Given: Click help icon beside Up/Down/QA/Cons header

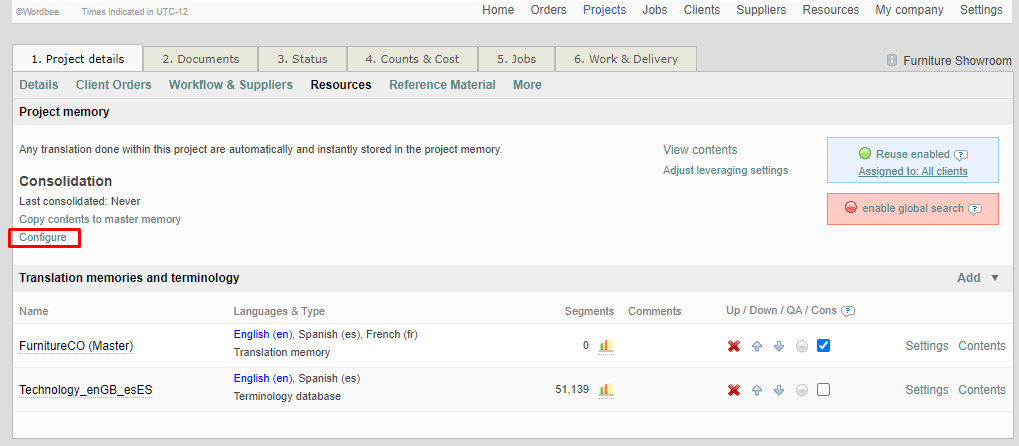Looking at the screenshot, I should tap(848, 311).
